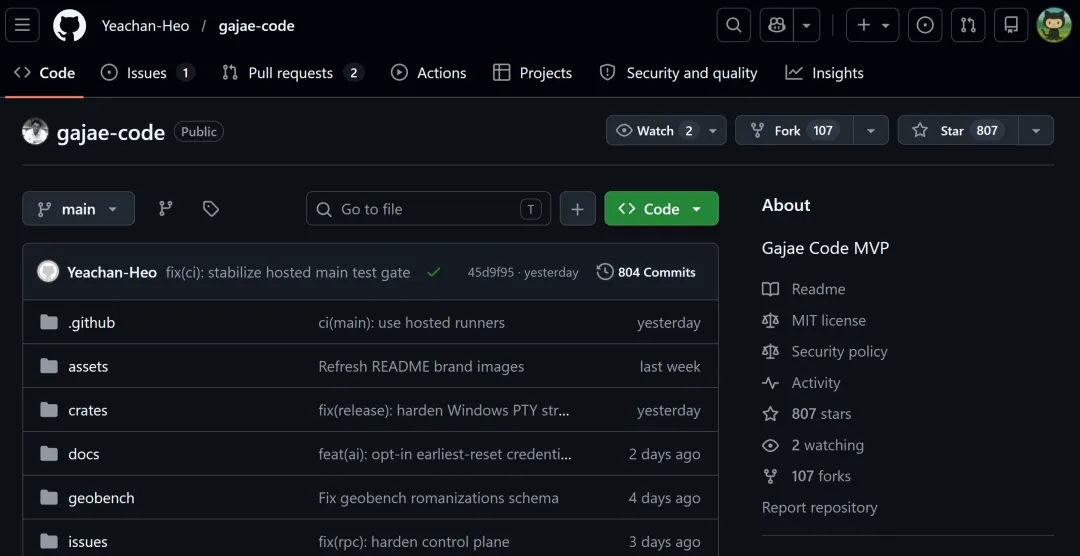Viewport: 1080px width, 556px height.
Task: View tags via the tag icon
Action: (x=211, y=209)
